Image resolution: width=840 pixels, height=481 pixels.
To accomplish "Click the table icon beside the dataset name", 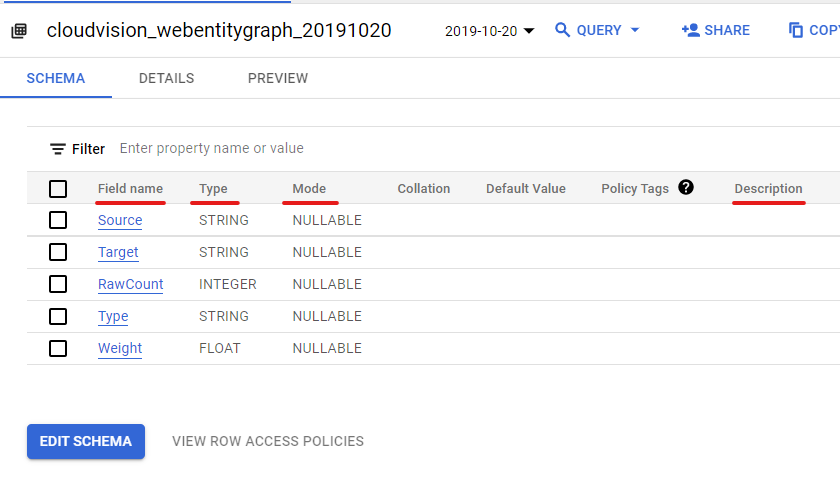I will (18, 31).
